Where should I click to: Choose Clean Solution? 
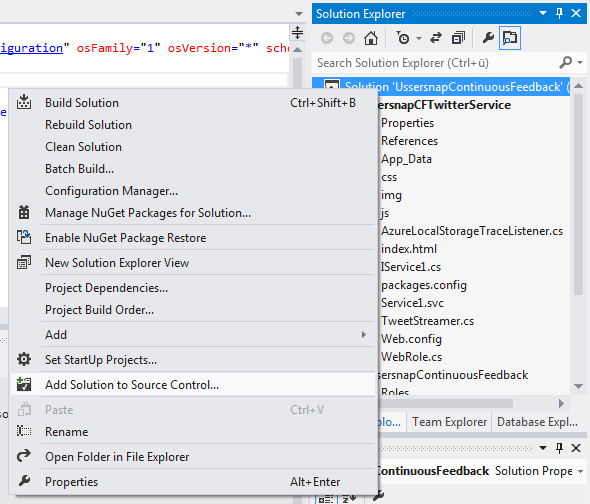193,146
